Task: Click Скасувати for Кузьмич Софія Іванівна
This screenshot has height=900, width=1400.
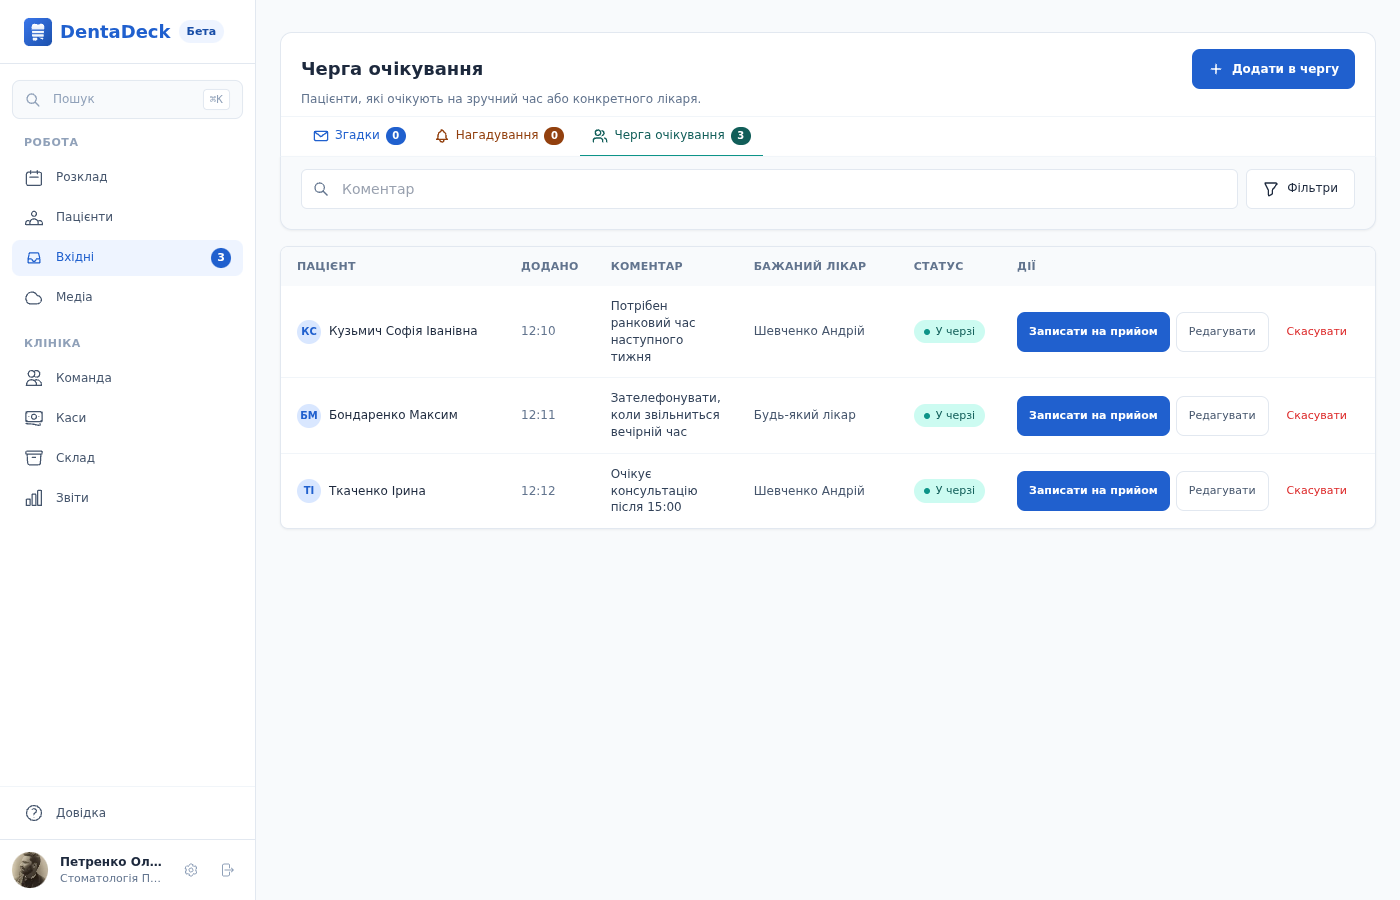Action: [1316, 332]
